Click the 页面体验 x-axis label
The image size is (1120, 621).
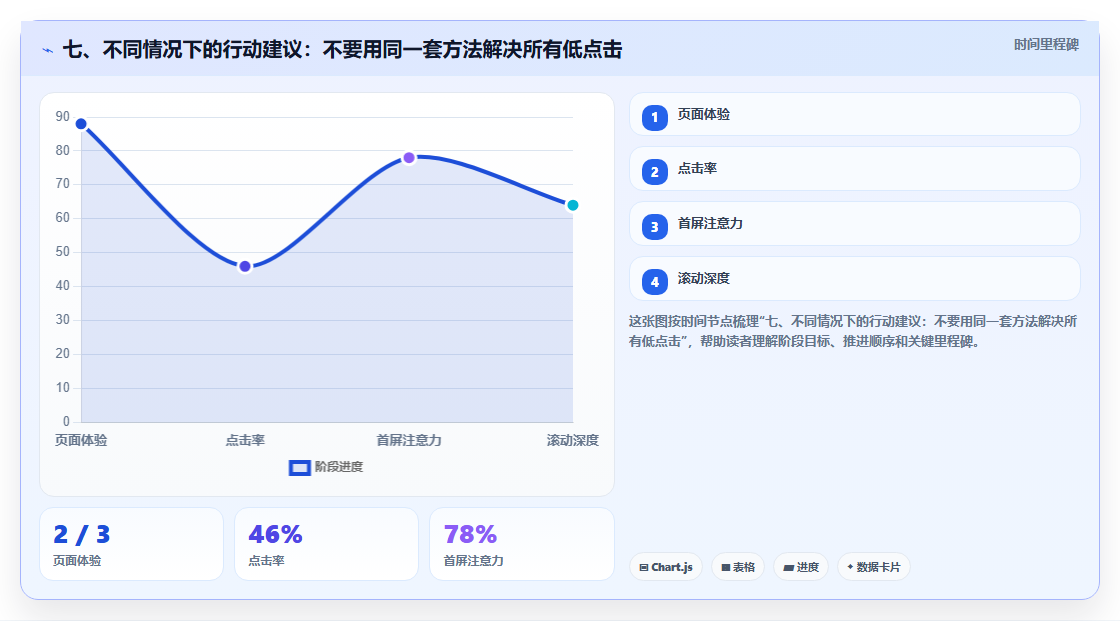tap(81, 441)
